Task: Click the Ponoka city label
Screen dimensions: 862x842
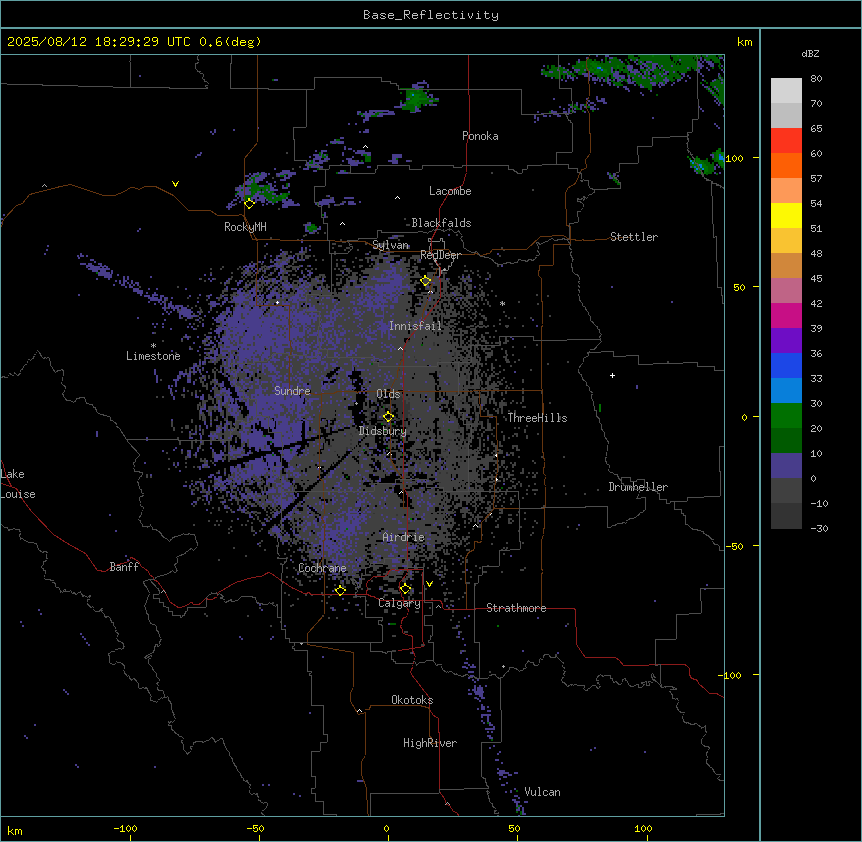Action: [x=480, y=136]
